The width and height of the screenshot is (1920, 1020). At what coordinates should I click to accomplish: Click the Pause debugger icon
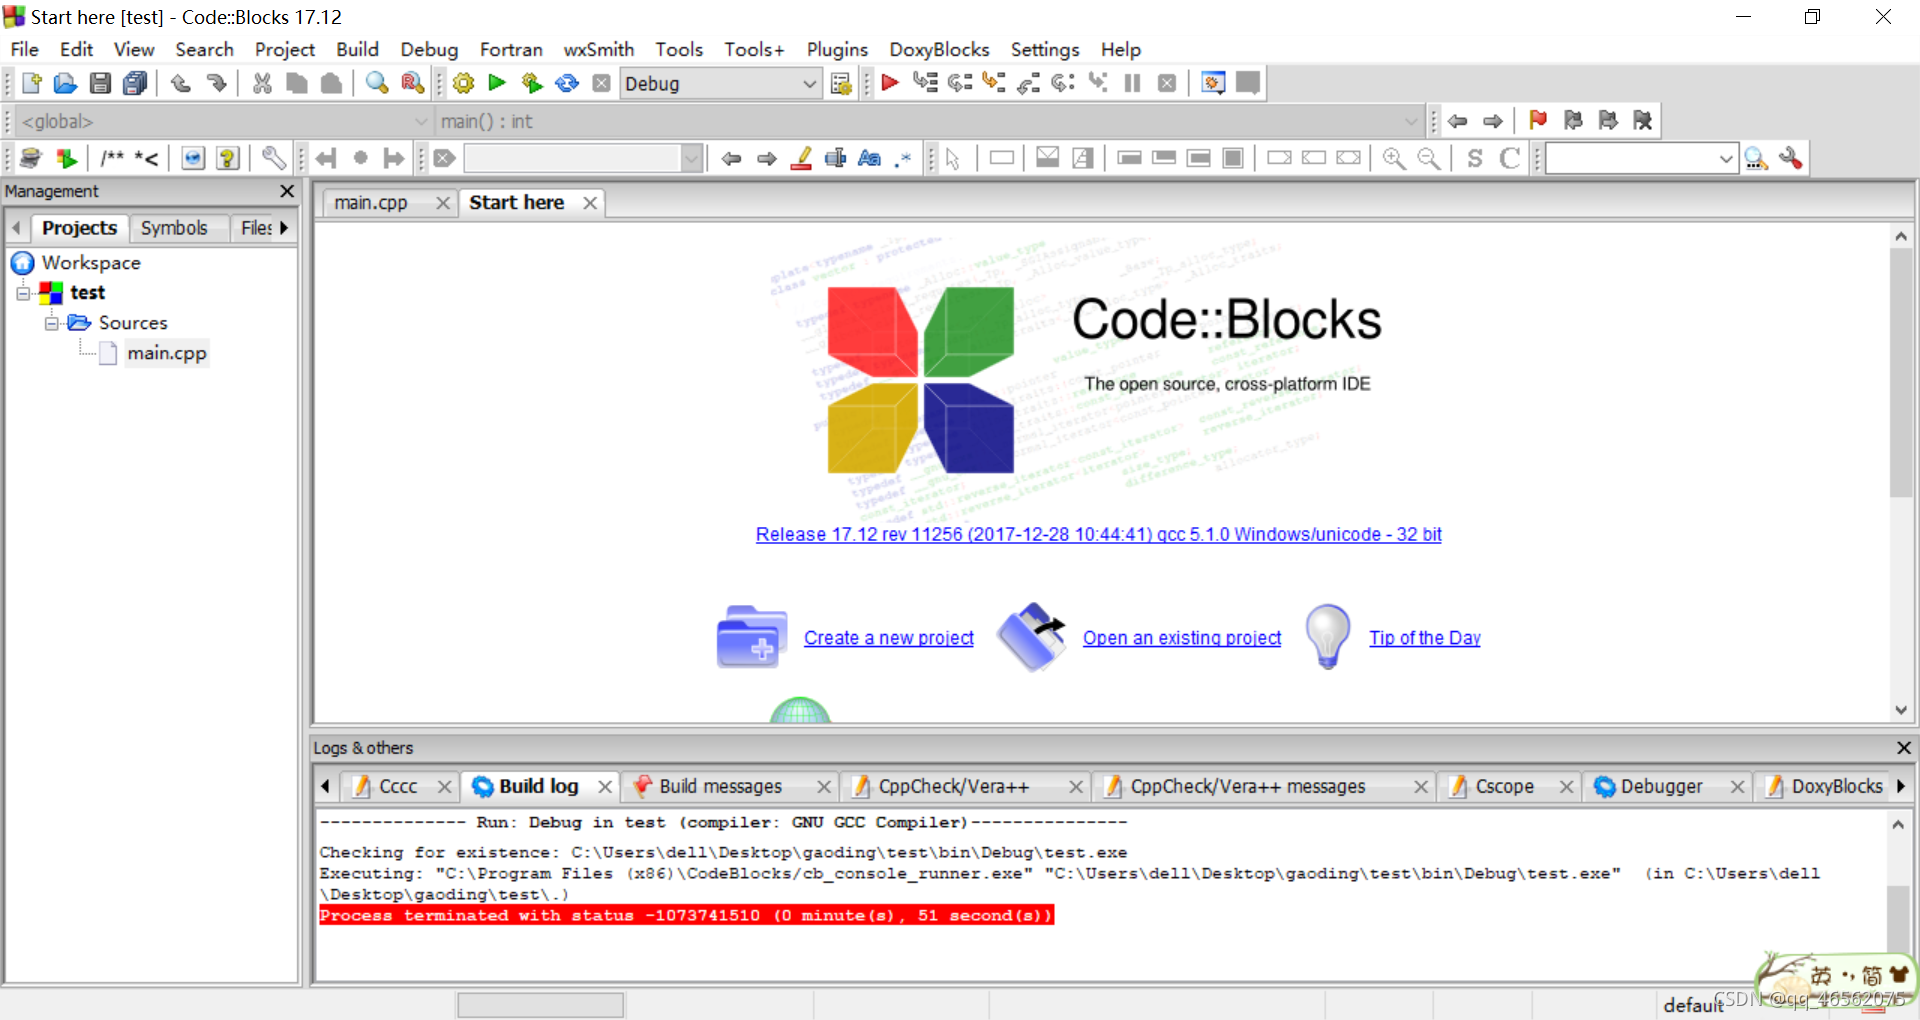click(1132, 83)
